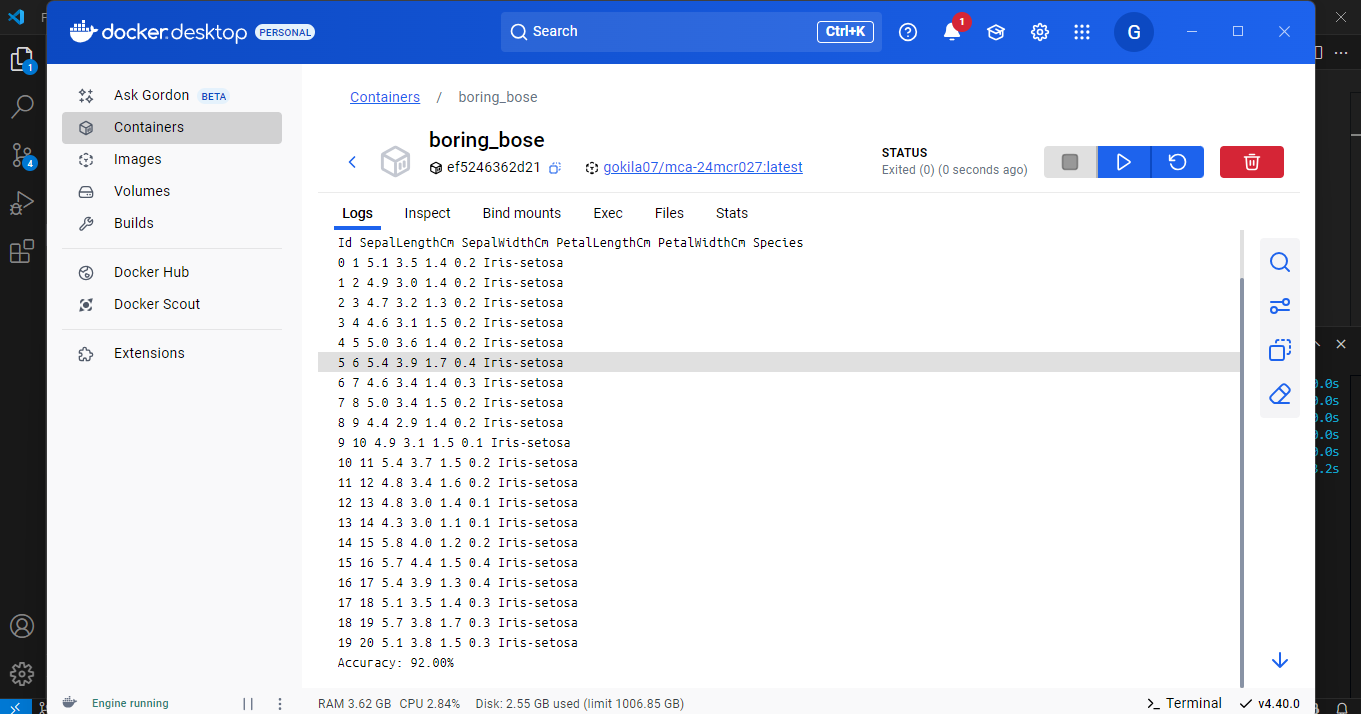Switch to the Bind mounts tab

(x=521, y=213)
